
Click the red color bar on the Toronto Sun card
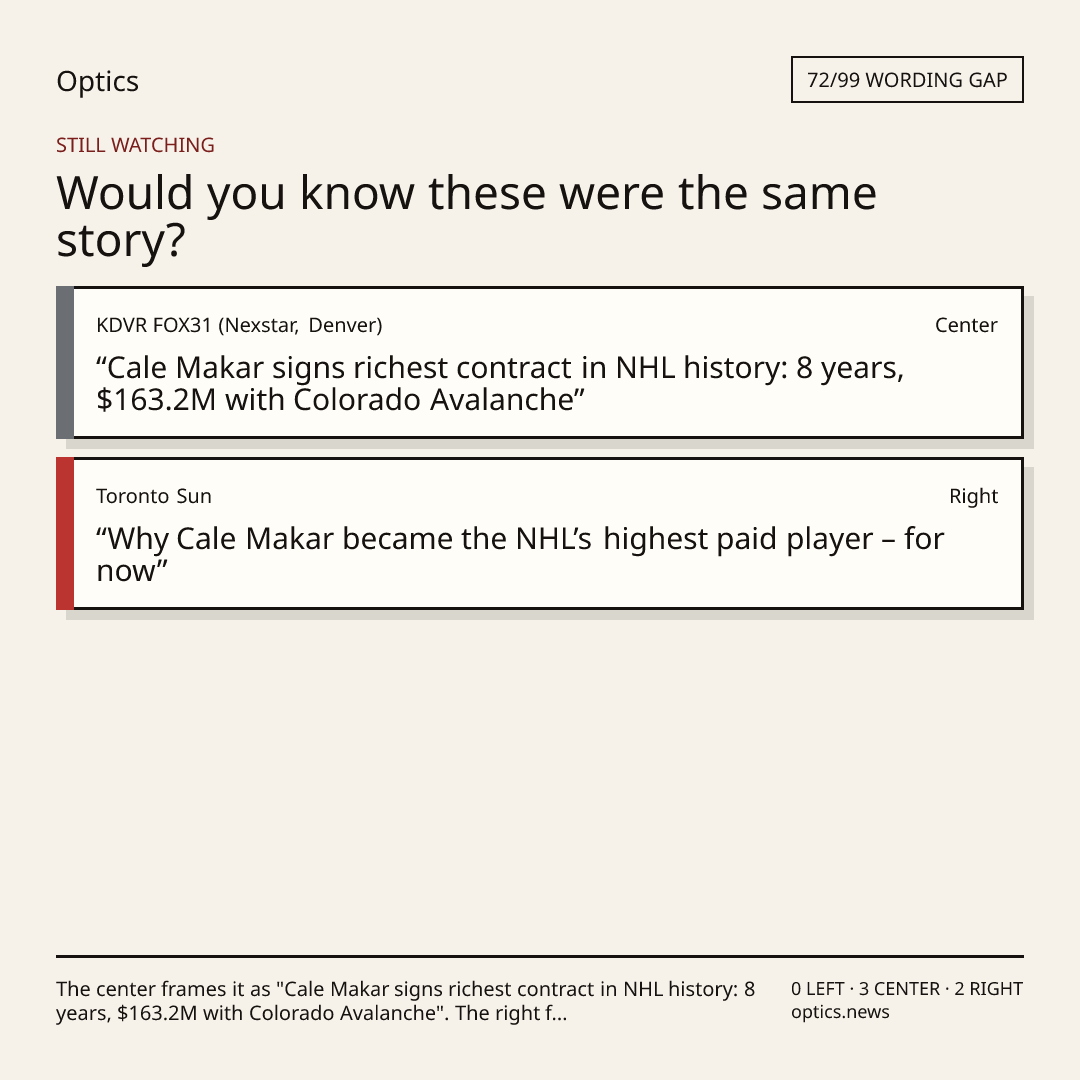click(x=65, y=533)
